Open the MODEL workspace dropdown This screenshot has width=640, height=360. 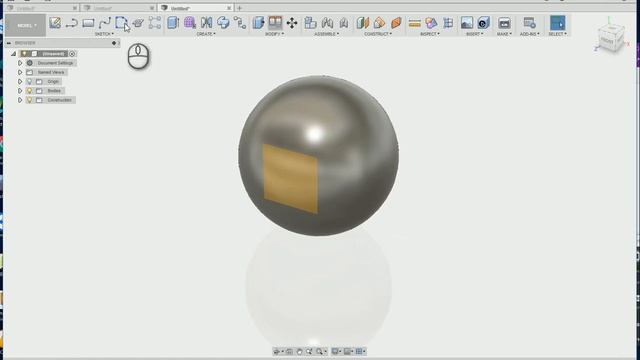point(26,25)
